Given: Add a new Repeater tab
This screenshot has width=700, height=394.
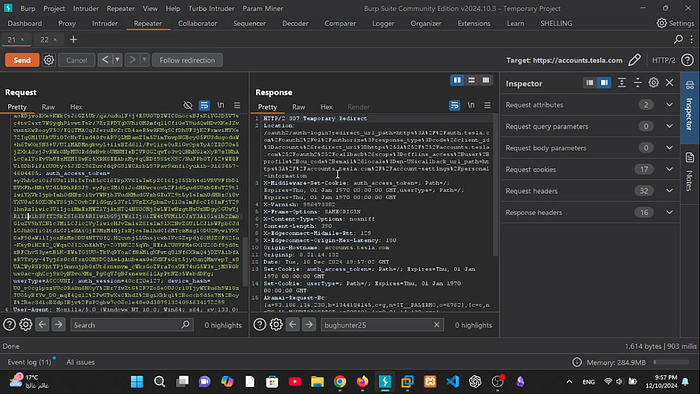Looking at the screenshot, I should pyautogui.click(x=73, y=40).
